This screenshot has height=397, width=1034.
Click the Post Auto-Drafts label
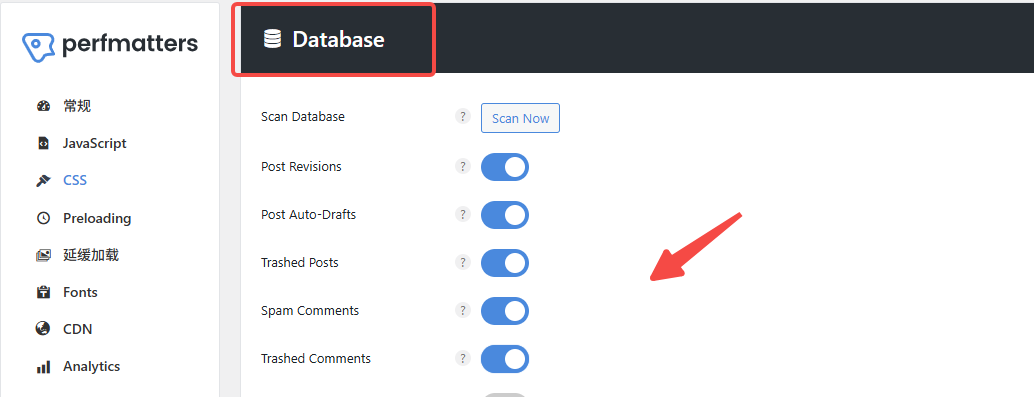click(309, 215)
